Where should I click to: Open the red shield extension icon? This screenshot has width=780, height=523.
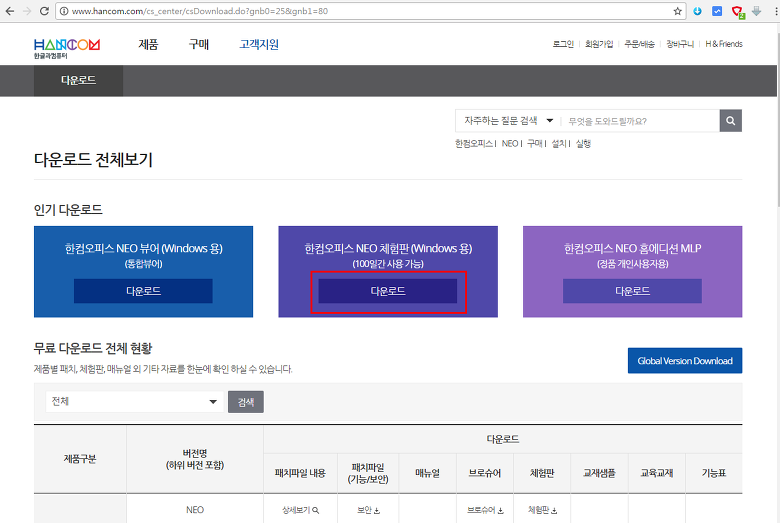coord(738,11)
